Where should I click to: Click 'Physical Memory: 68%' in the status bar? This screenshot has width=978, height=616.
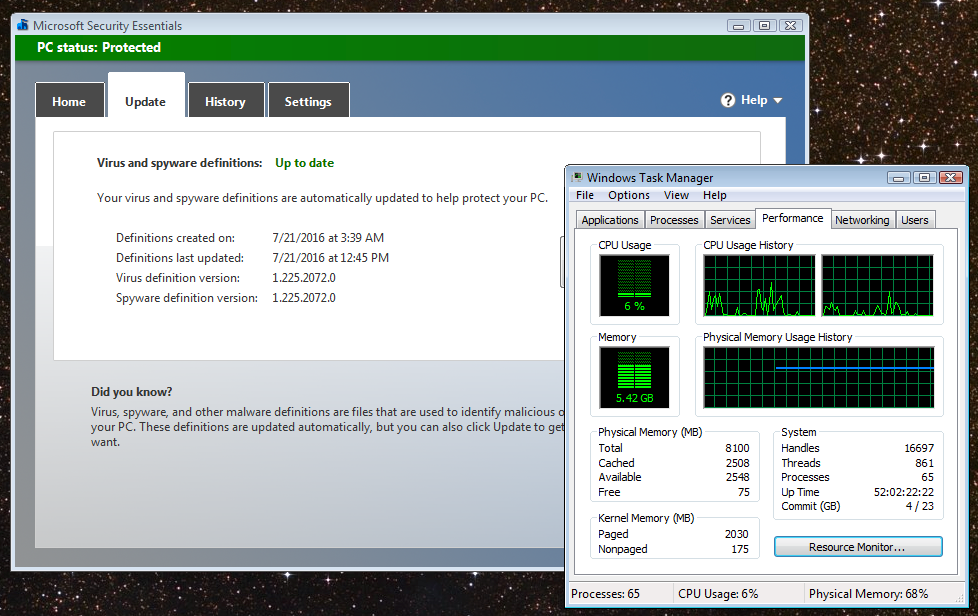tap(868, 594)
